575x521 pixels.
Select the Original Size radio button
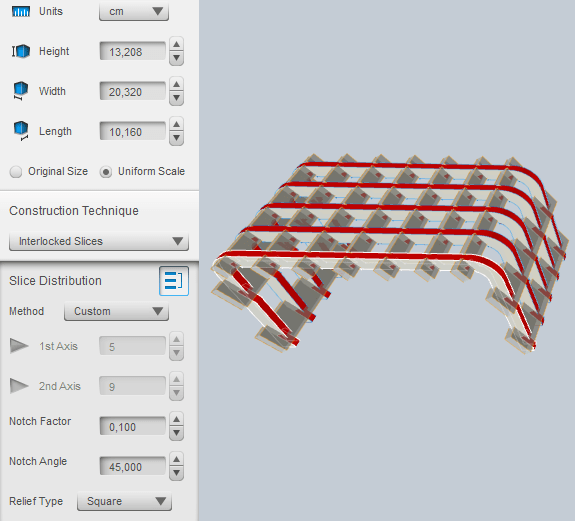click(x=16, y=172)
